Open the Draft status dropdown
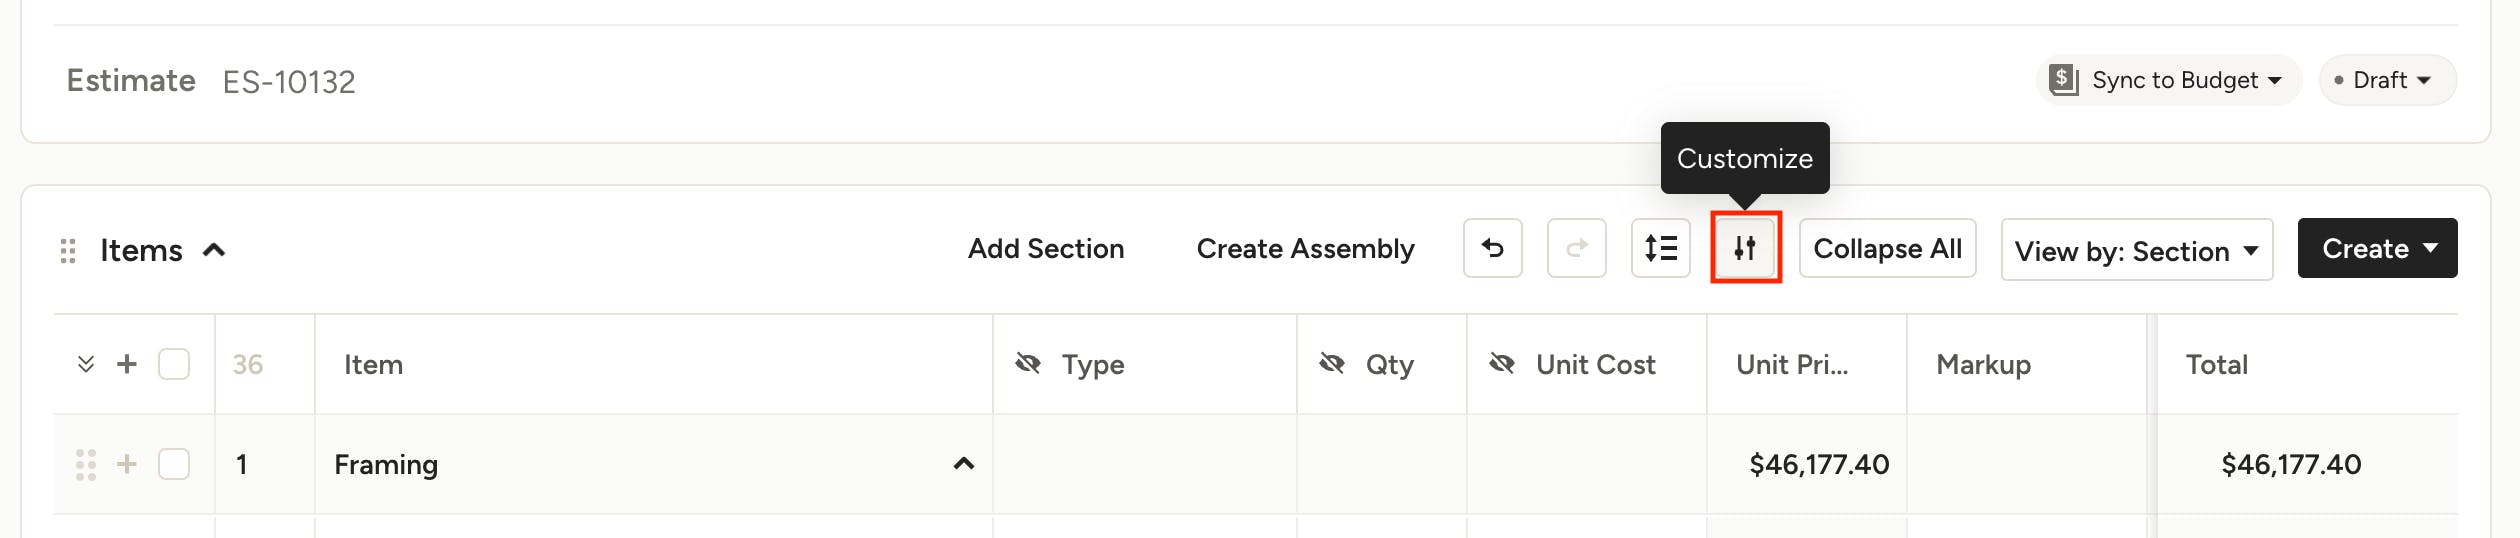This screenshot has height=538, width=2520. [2387, 80]
